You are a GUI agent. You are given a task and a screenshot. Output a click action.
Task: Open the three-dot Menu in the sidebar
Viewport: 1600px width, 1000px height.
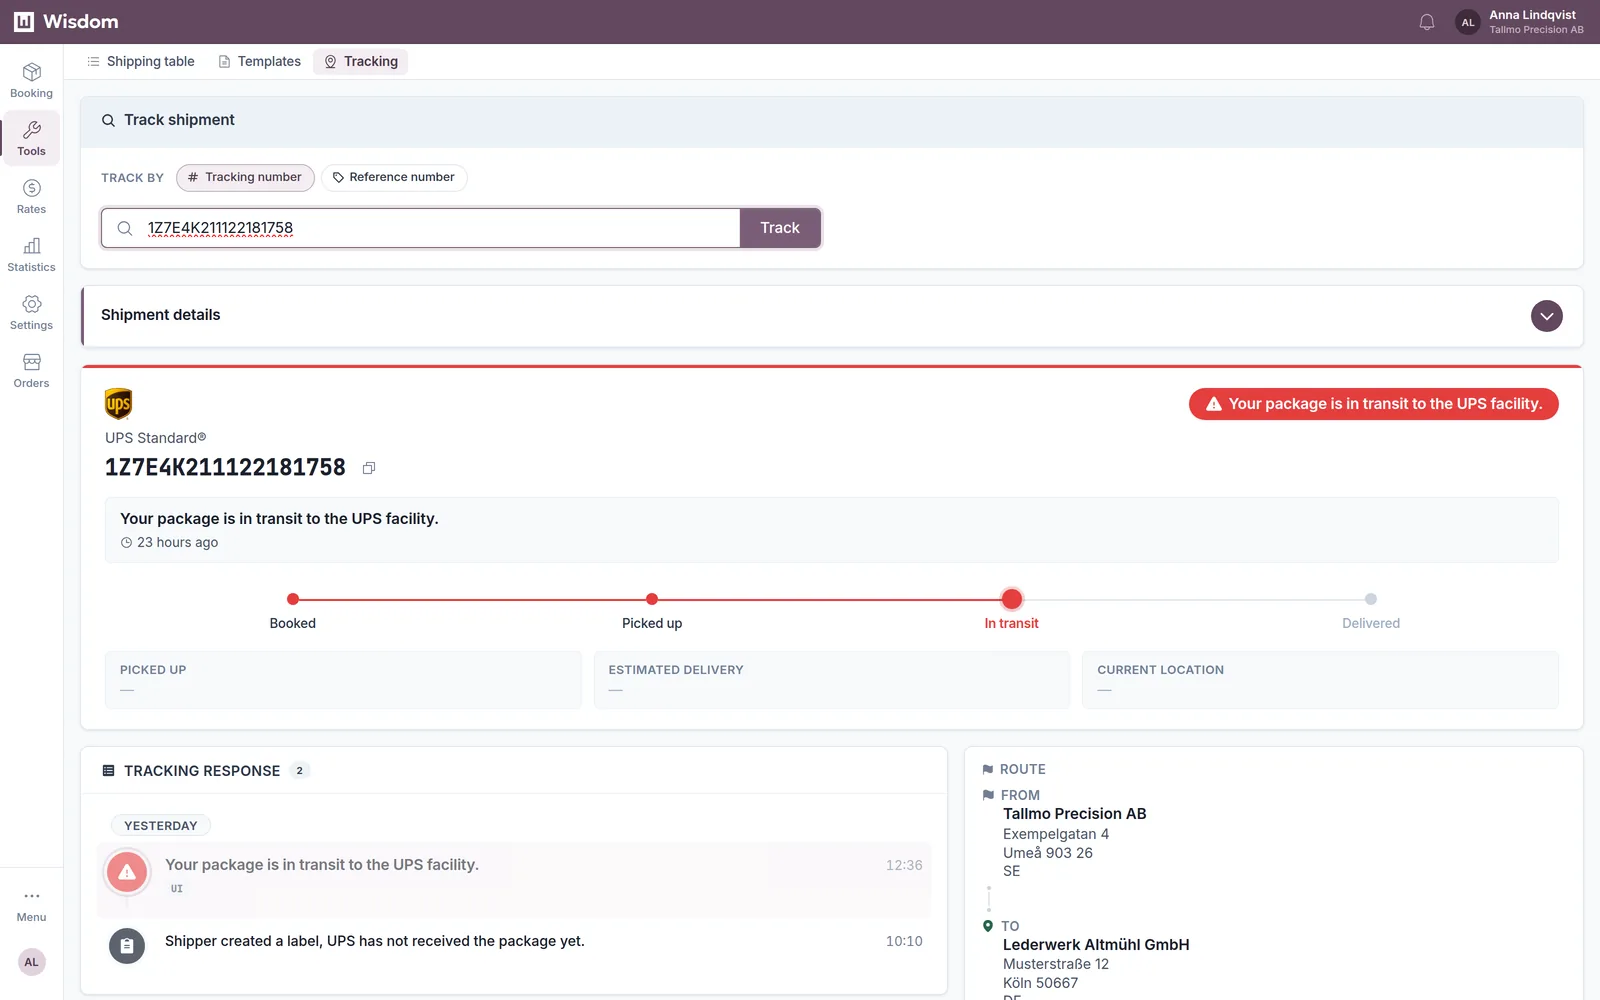click(x=31, y=905)
